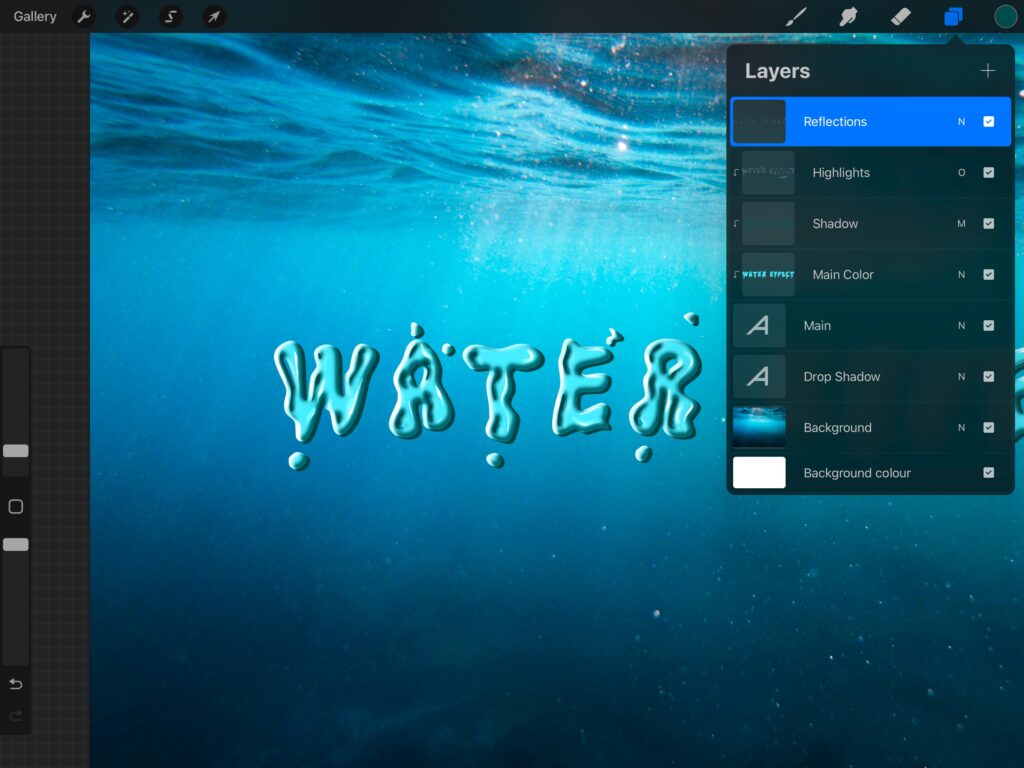Close the Layers panel via layers icon
This screenshot has height=768, width=1024.
[x=953, y=17]
